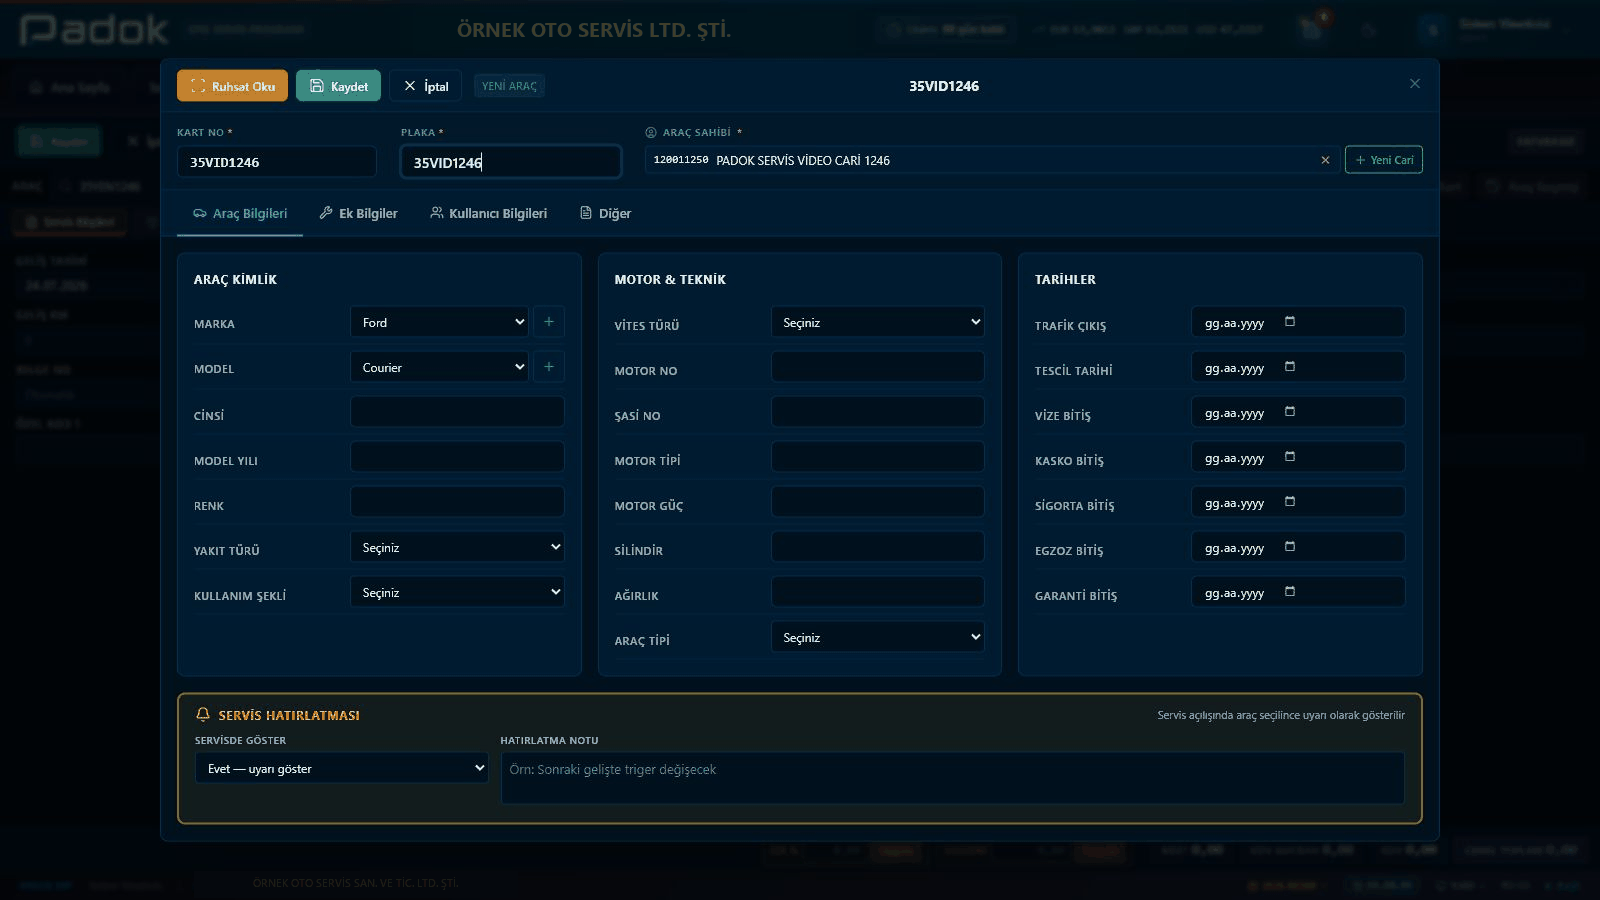Expand the KULLANIM ŞEKLİ dropdown
This screenshot has width=1600, height=900.
point(457,592)
